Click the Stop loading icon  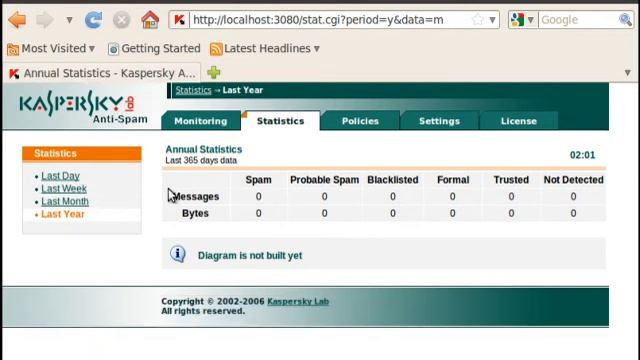point(121,20)
